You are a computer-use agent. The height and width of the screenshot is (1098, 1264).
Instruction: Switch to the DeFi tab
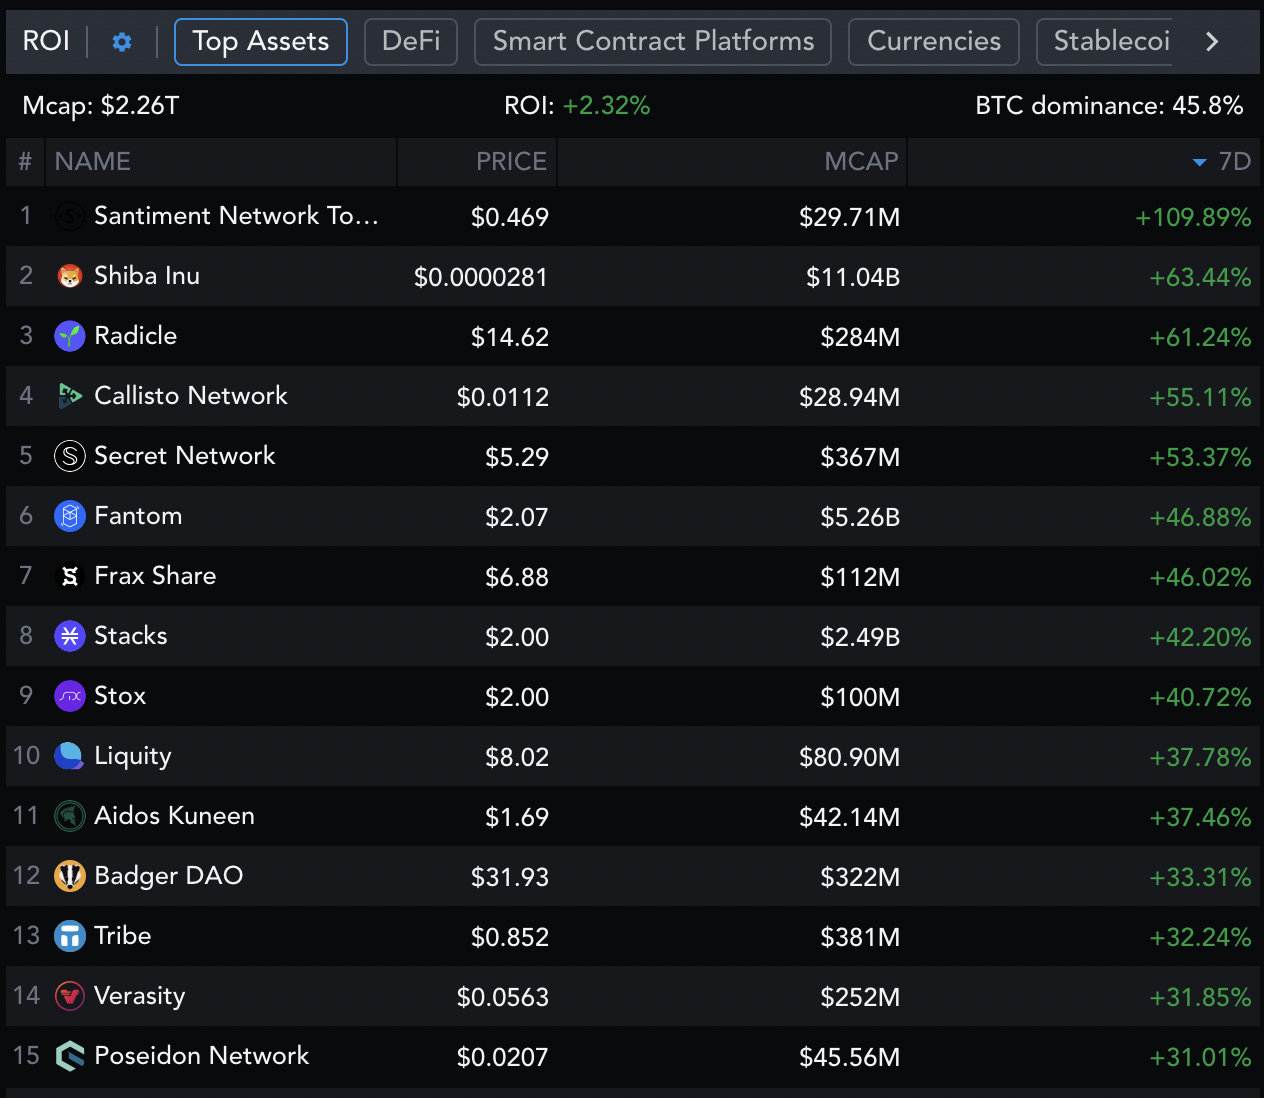point(411,42)
